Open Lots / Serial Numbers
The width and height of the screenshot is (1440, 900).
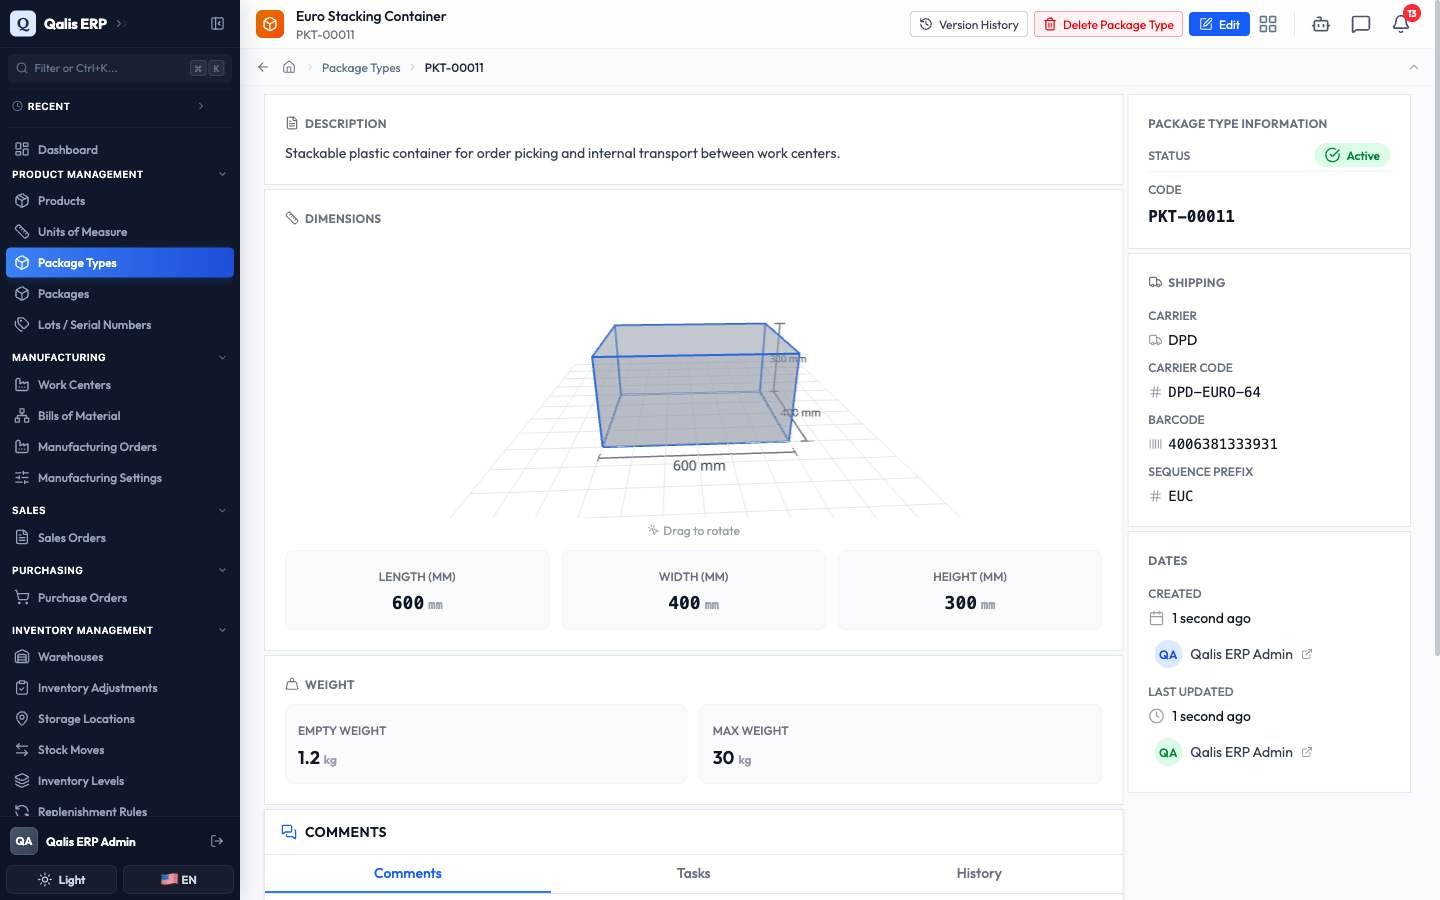coord(120,325)
